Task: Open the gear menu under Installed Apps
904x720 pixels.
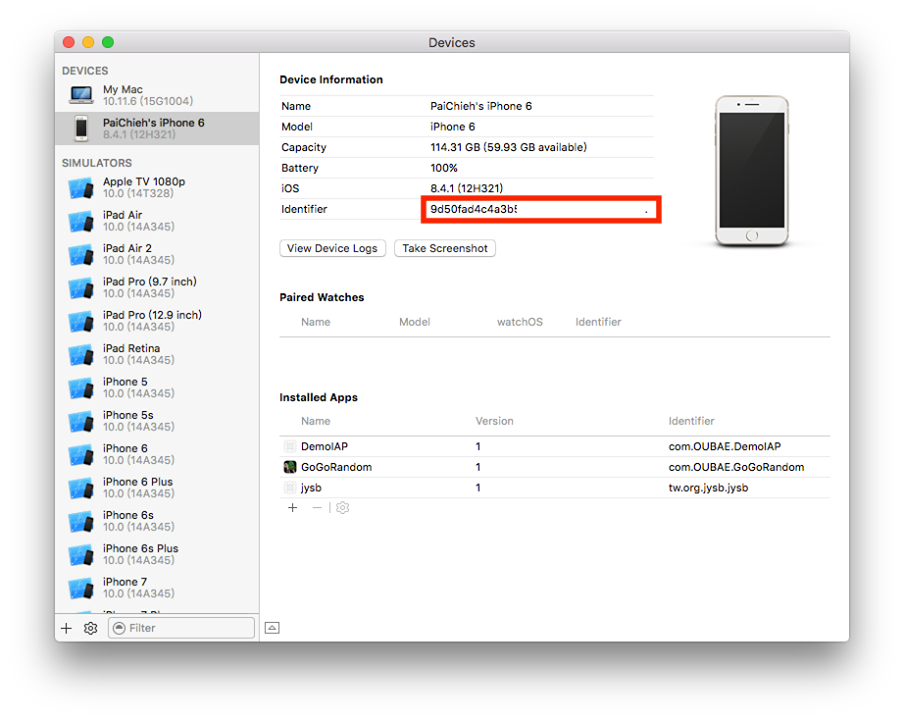Action: pyautogui.click(x=341, y=507)
